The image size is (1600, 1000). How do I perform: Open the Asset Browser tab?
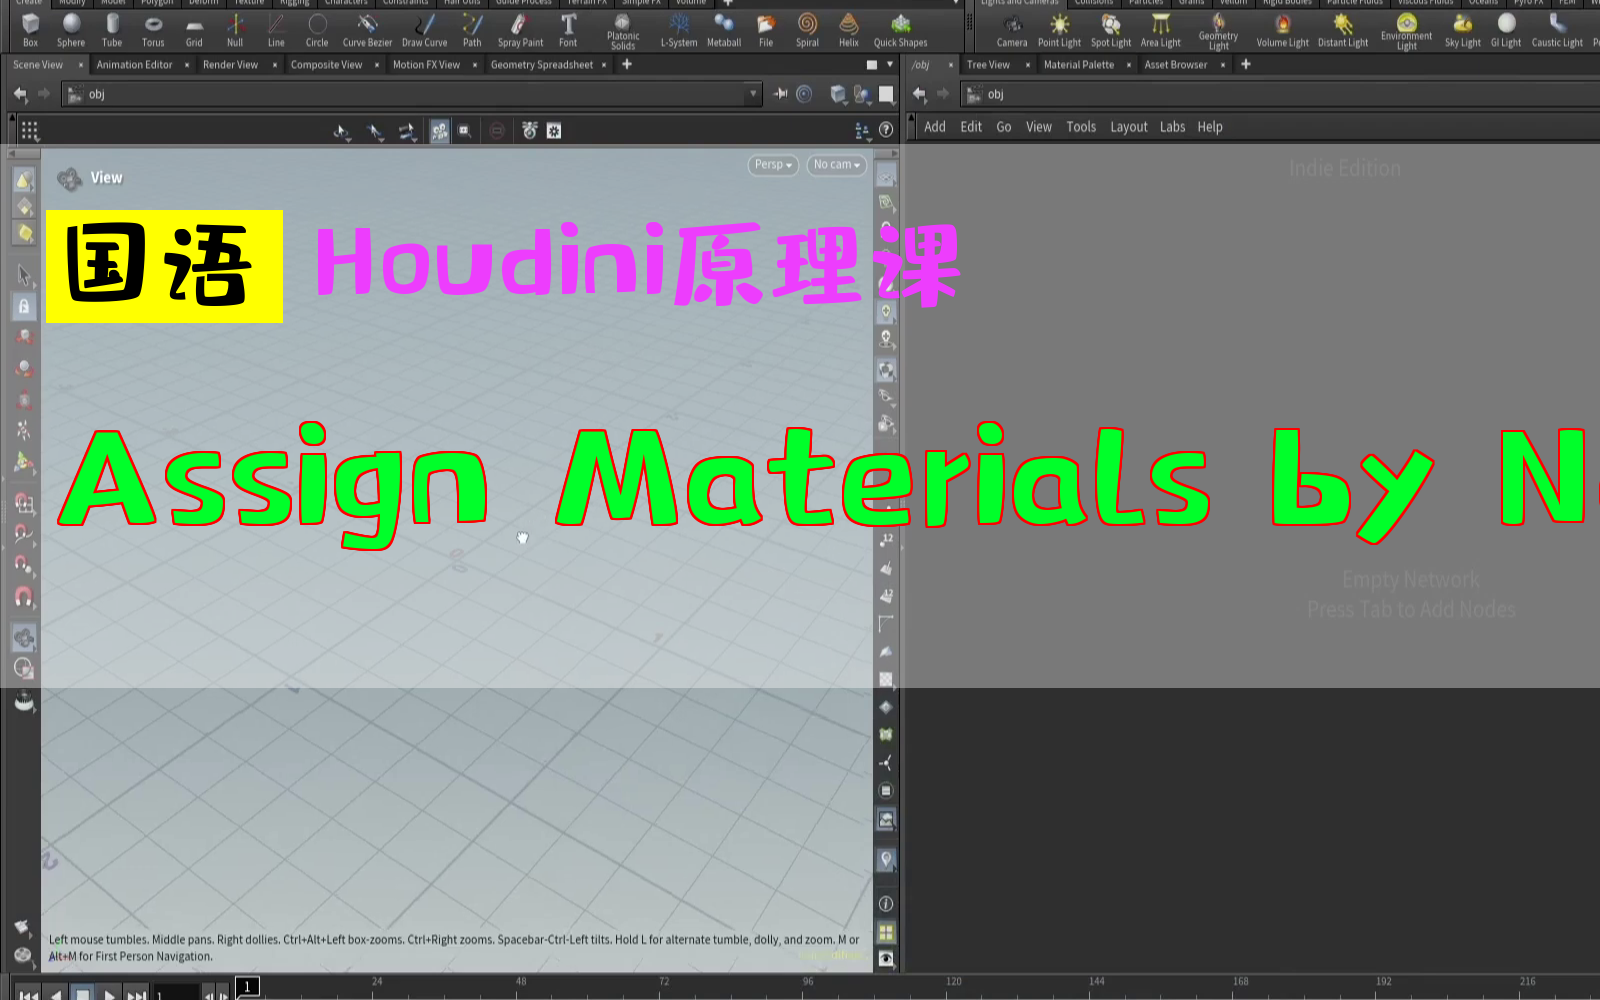[x=1176, y=65]
